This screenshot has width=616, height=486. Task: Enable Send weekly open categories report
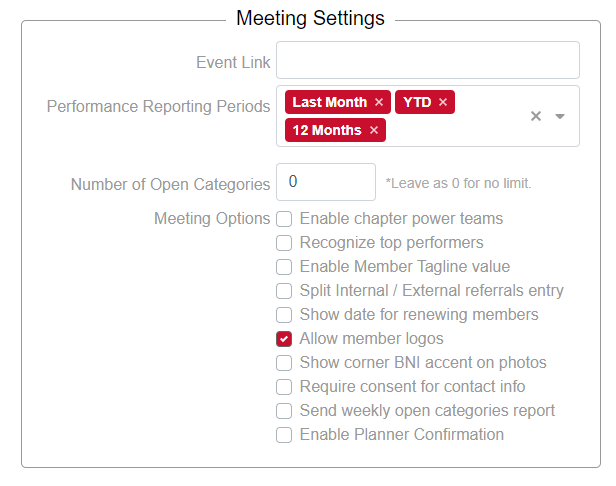pyautogui.click(x=284, y=411)
